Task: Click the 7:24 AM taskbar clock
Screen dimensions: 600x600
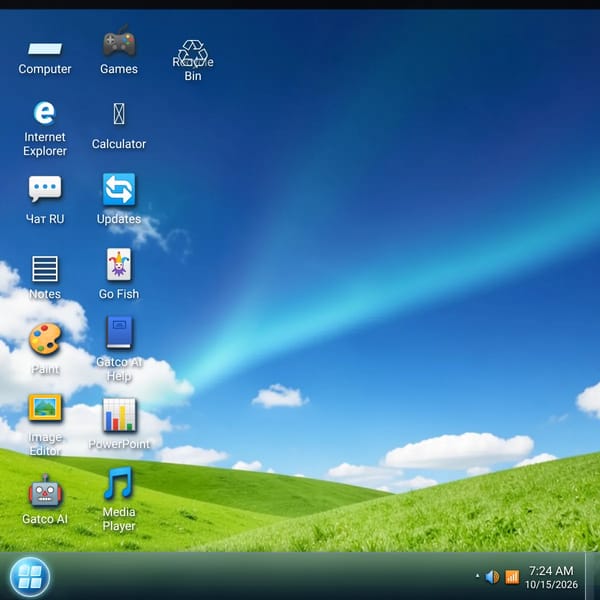Action: tap(551, 571)
